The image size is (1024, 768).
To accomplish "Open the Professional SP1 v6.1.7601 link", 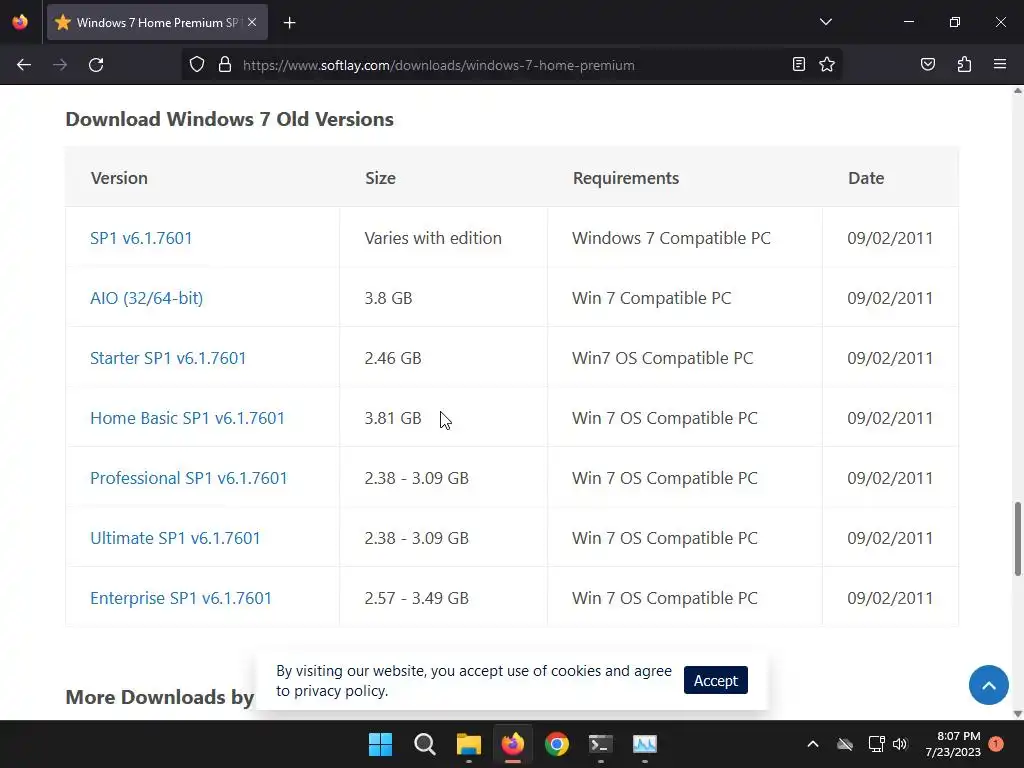I will [x=189, y=478].
